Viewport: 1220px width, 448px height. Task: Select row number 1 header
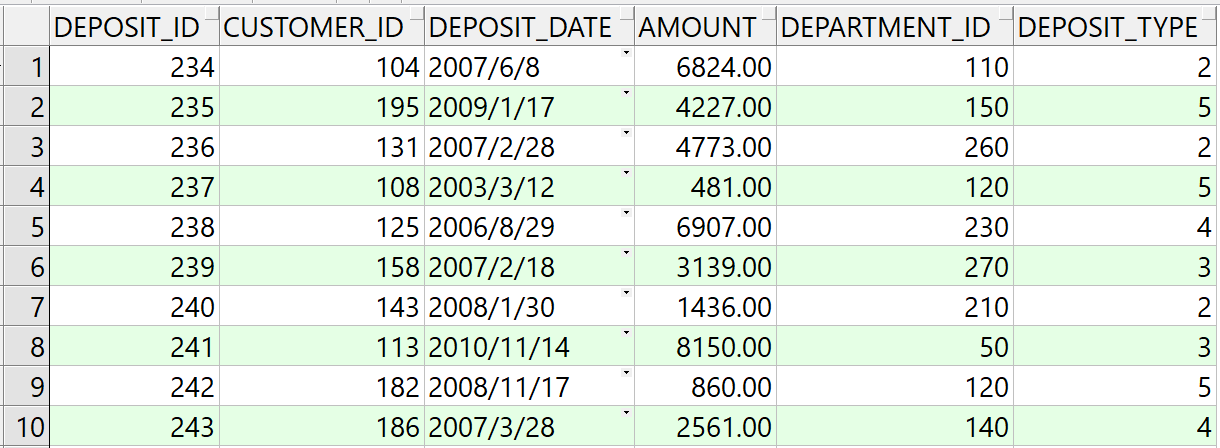(24, 68)
